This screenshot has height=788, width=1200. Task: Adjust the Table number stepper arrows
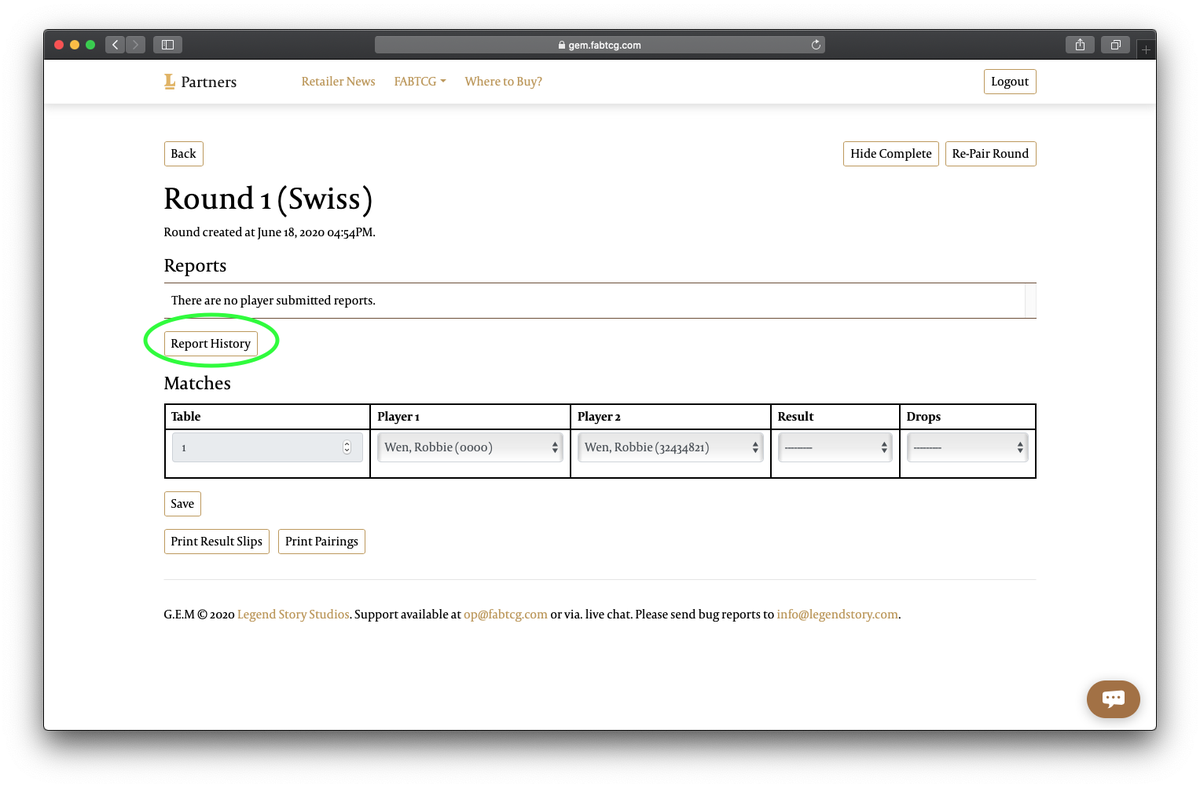click(347, 447)
